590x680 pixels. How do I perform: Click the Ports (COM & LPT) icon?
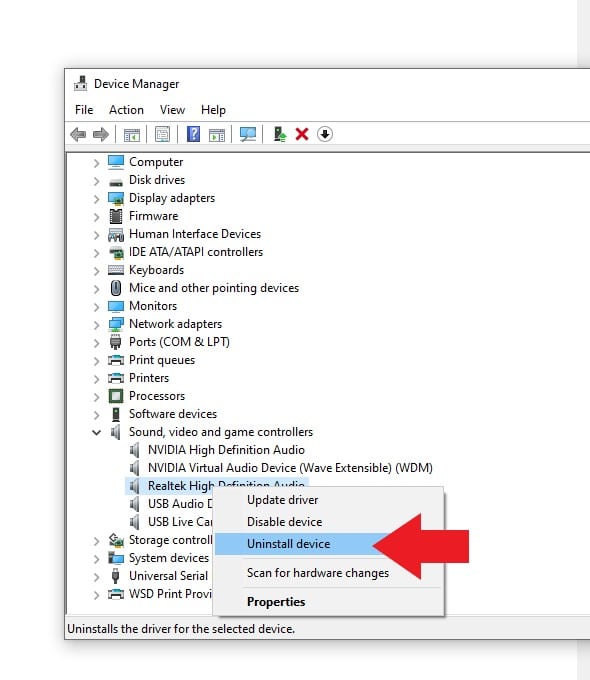[115, 342]
